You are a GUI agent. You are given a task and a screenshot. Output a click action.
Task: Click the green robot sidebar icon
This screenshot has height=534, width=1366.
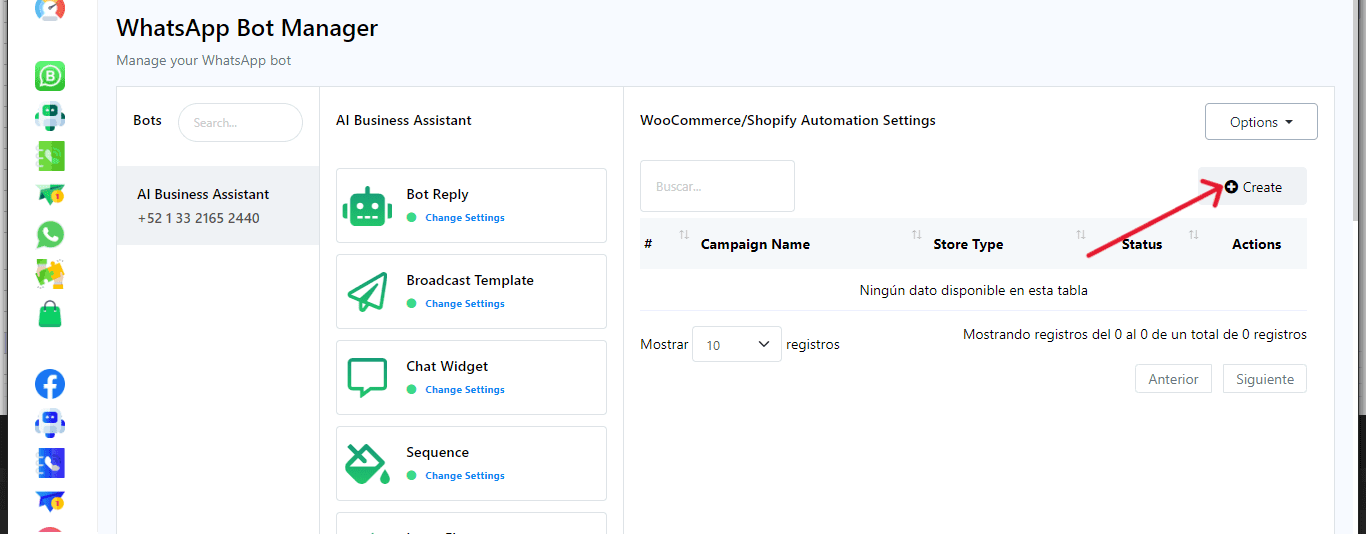coord(50,116)
